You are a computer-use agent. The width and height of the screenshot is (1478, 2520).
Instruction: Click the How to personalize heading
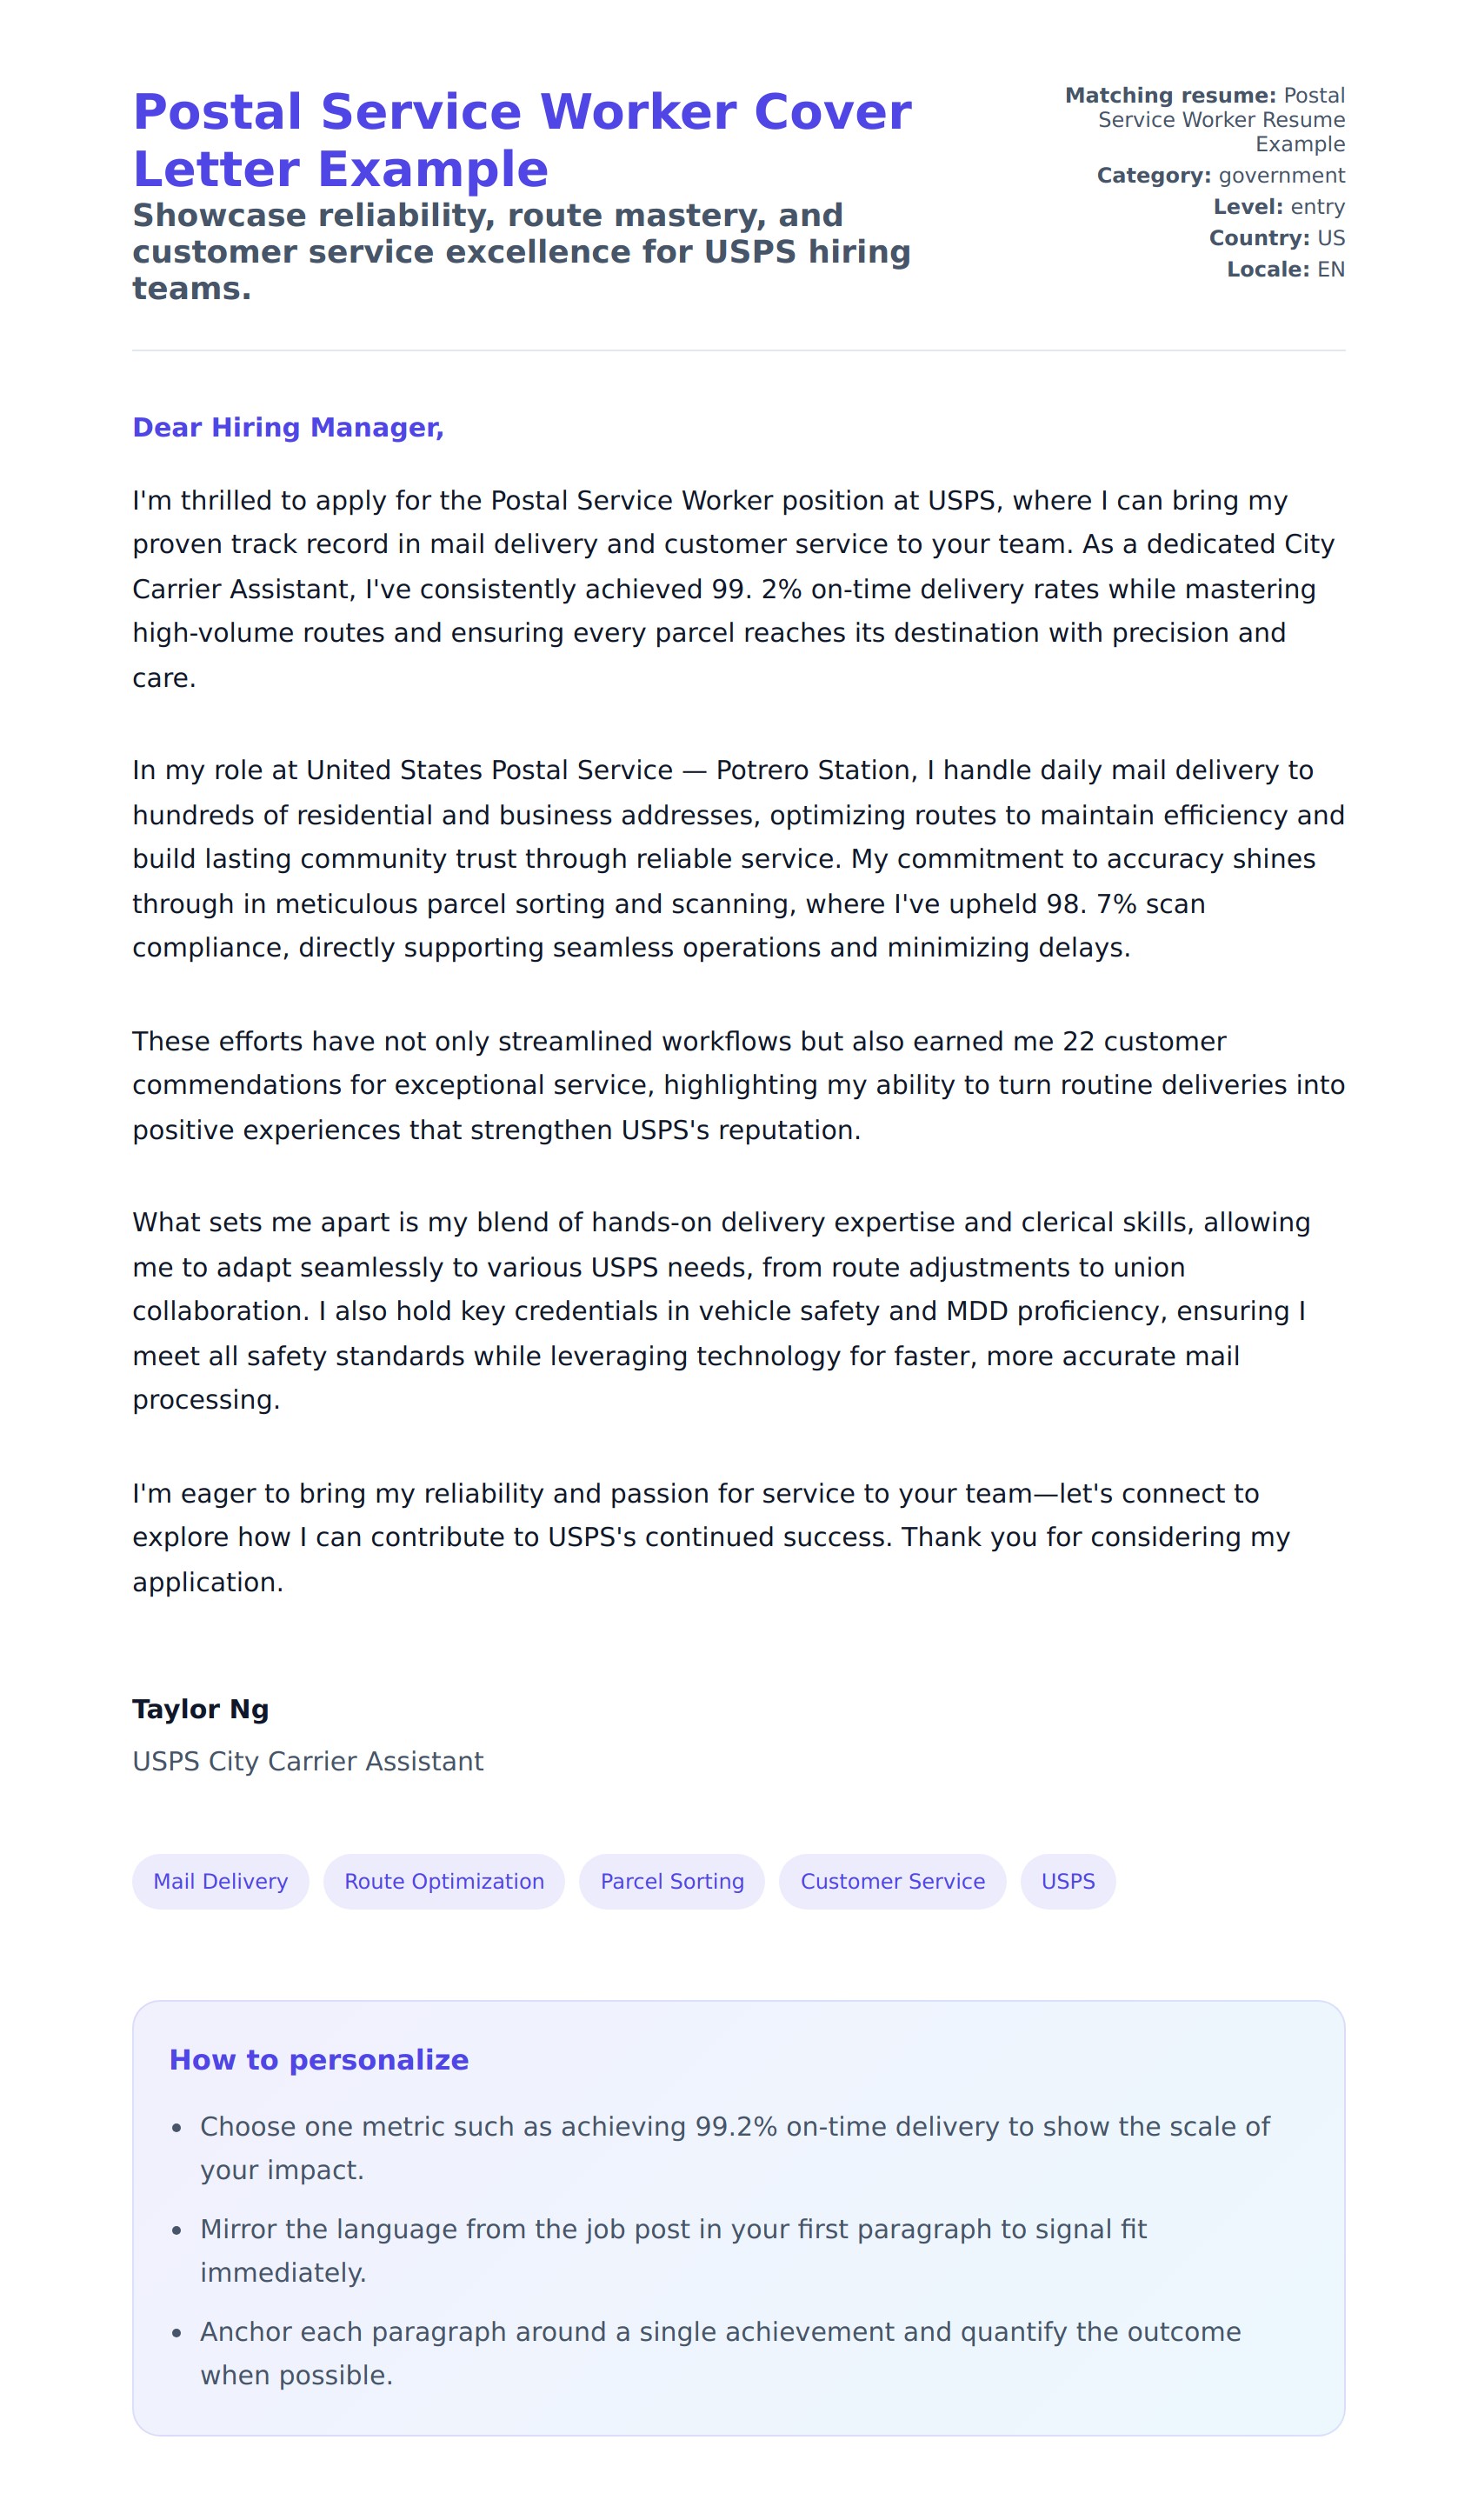click(x=318, y=2060)
